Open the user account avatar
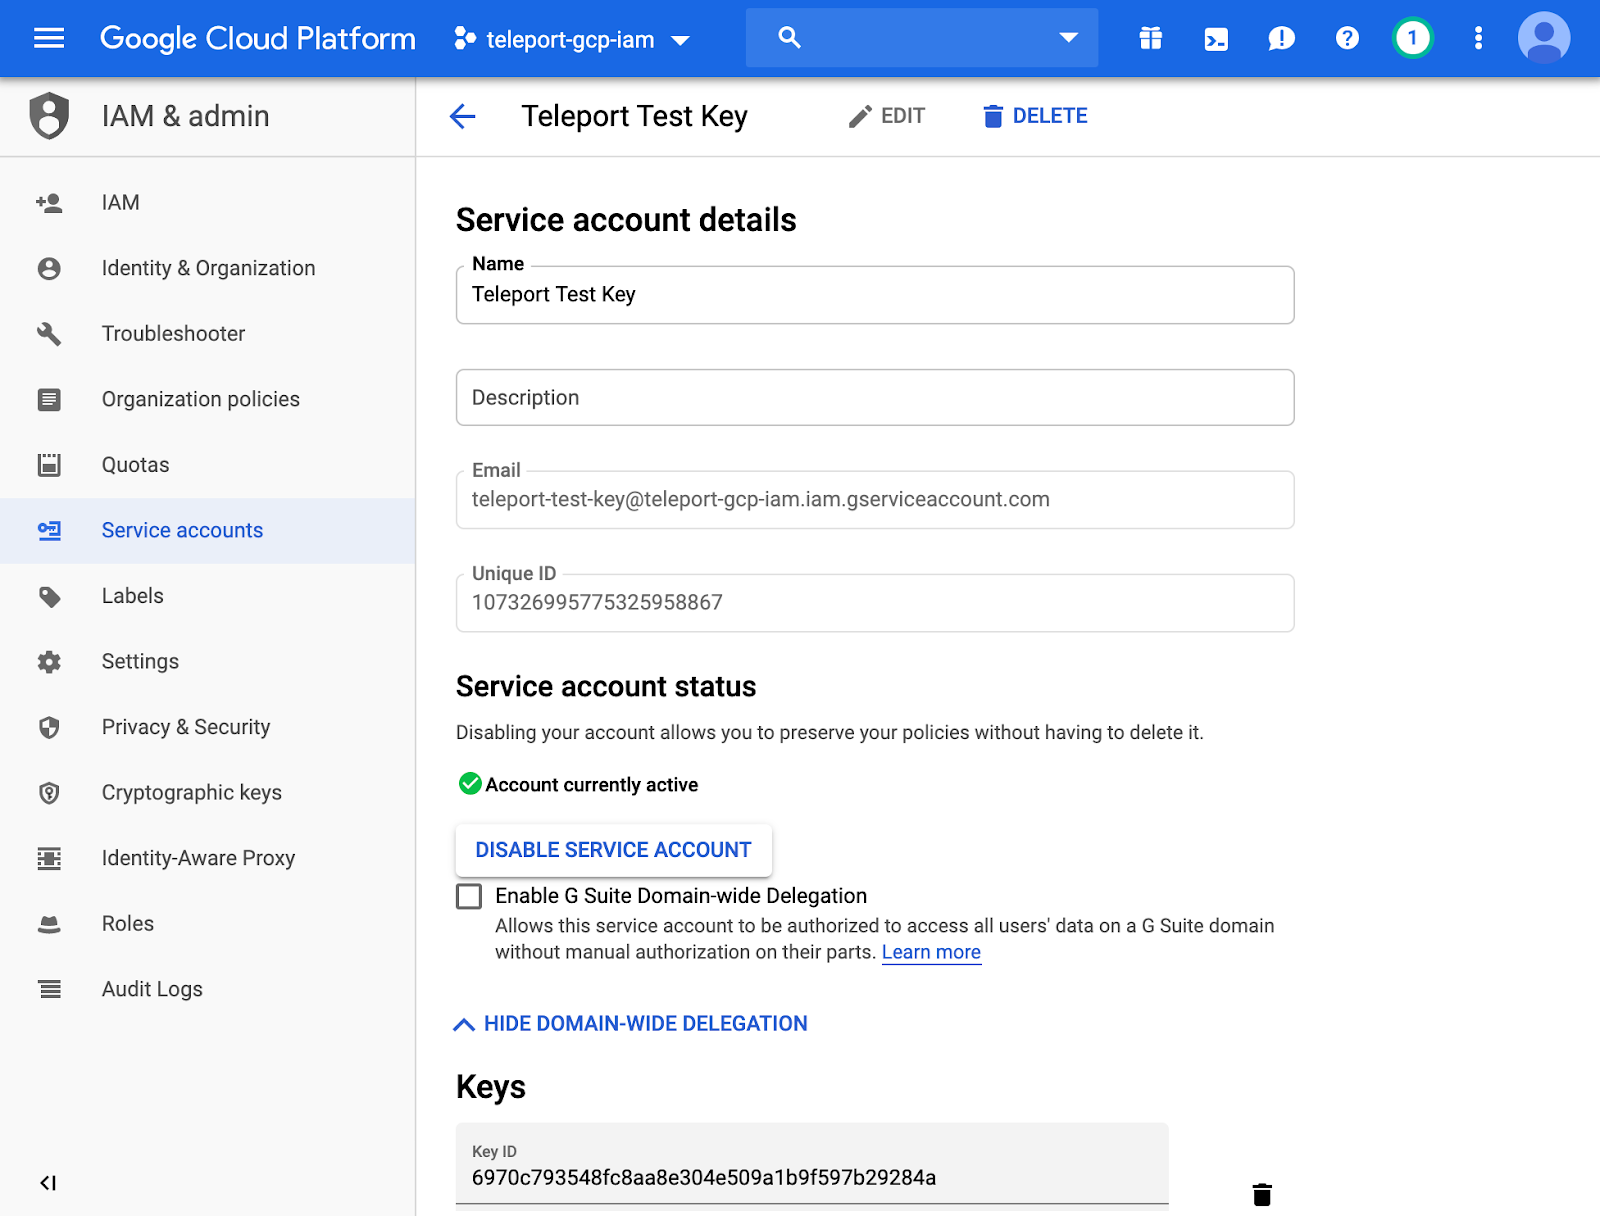Image resolution: width=1600 pixels, height=1216 pixels. 1544,38
